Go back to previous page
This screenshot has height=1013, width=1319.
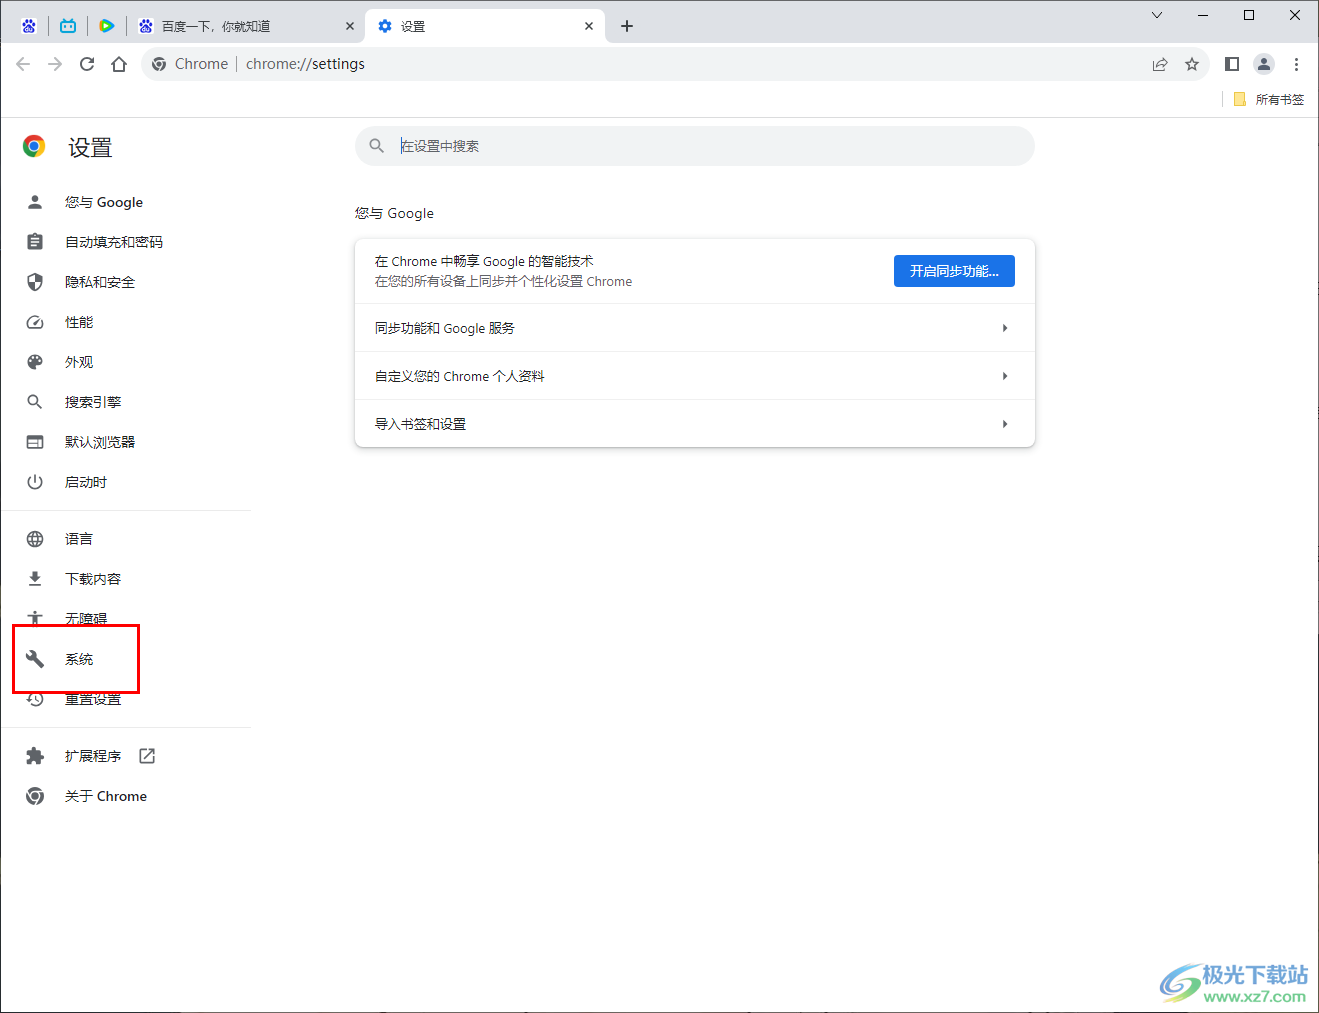click(x=23, y=64)
